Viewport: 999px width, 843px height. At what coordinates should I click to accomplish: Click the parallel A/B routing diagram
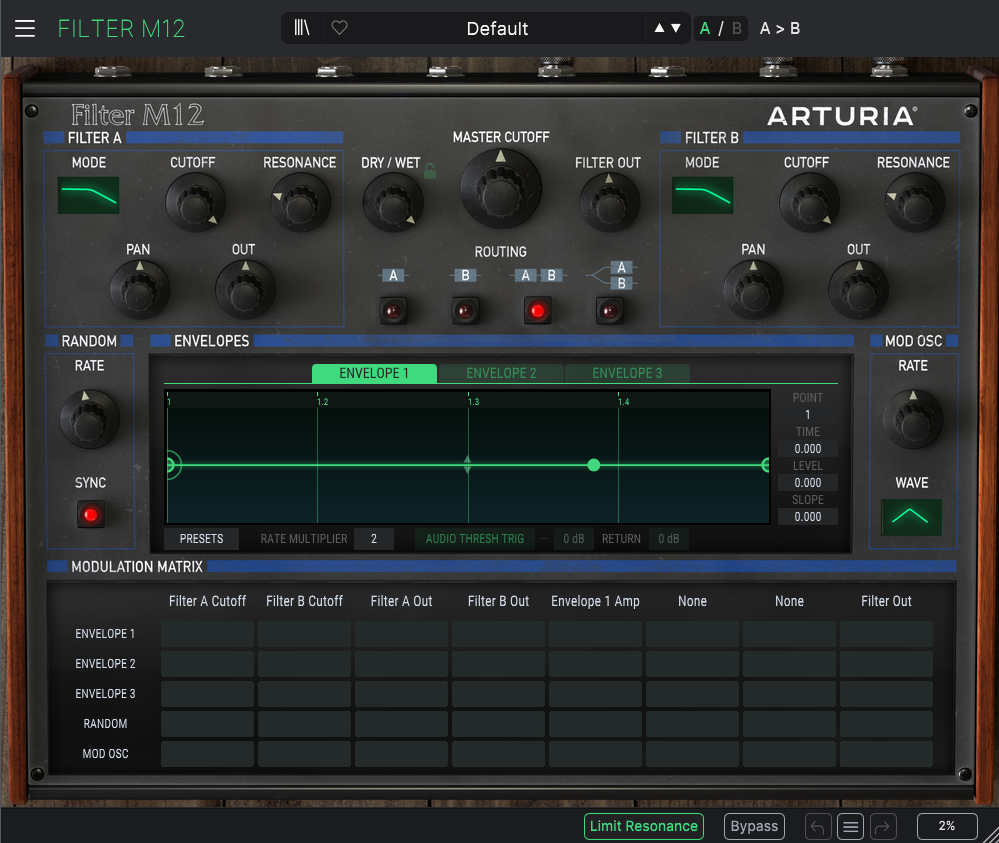pos(610,275)
